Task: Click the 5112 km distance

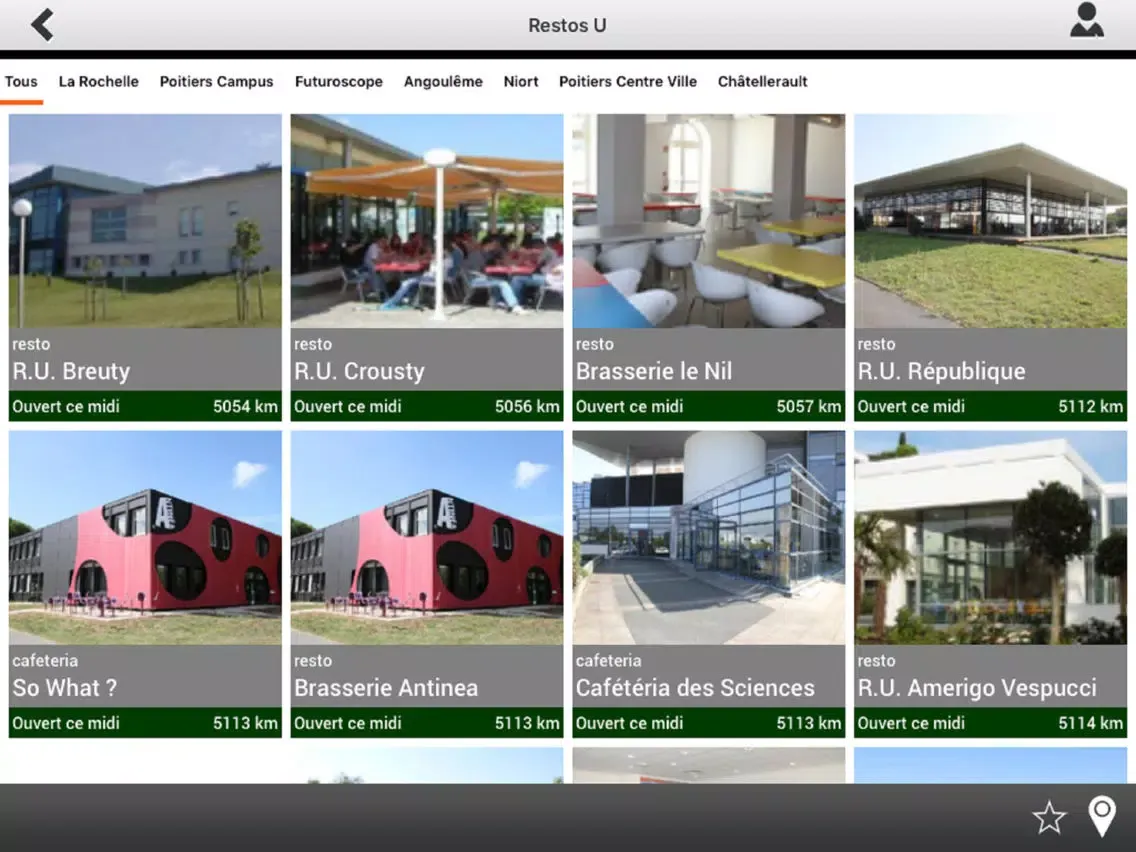Action: 1090,406
